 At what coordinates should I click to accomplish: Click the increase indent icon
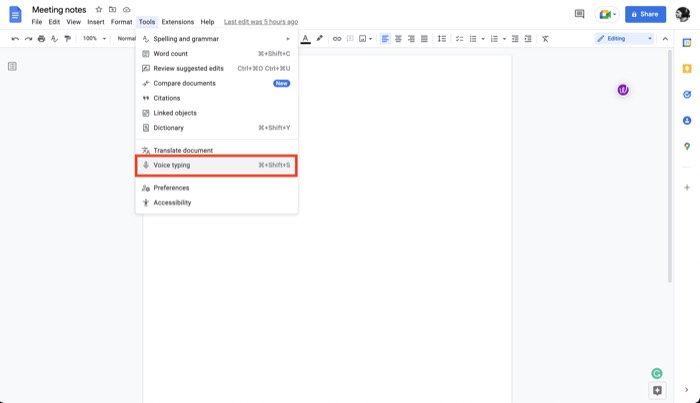coord(528,39)
